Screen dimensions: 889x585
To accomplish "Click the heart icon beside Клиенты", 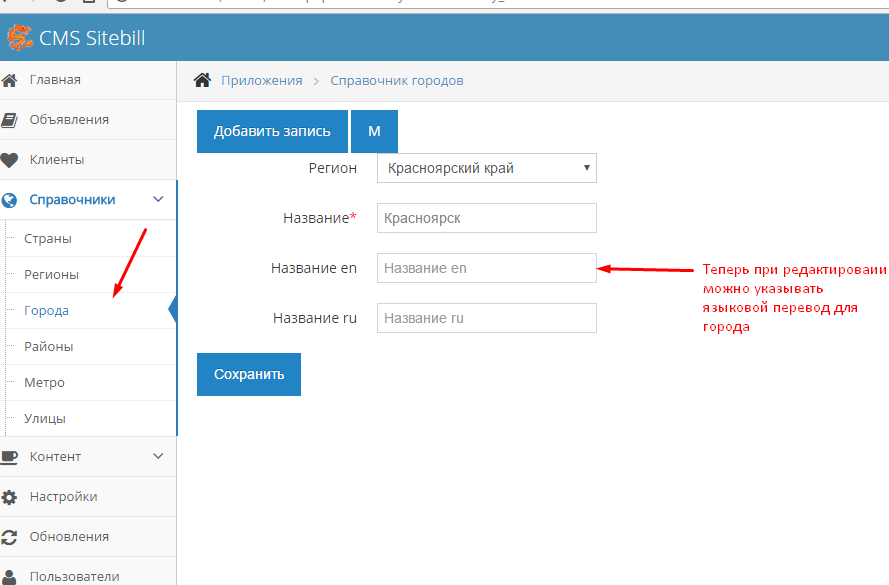I will 10,160.
